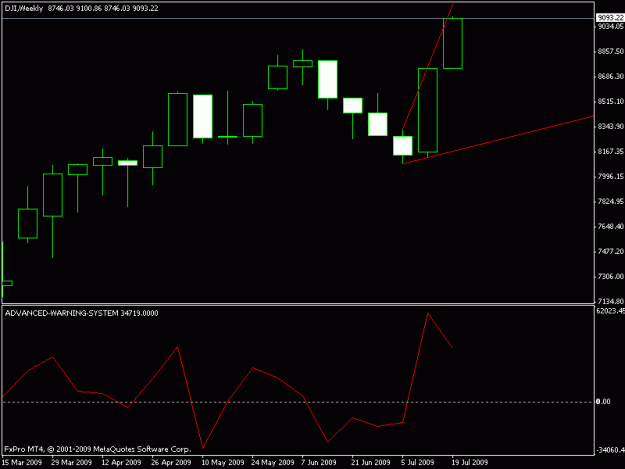The width and height of the screenshot is (625, 469).
Task: Click the 8343.90 price scale label
Action: [610, 126]
